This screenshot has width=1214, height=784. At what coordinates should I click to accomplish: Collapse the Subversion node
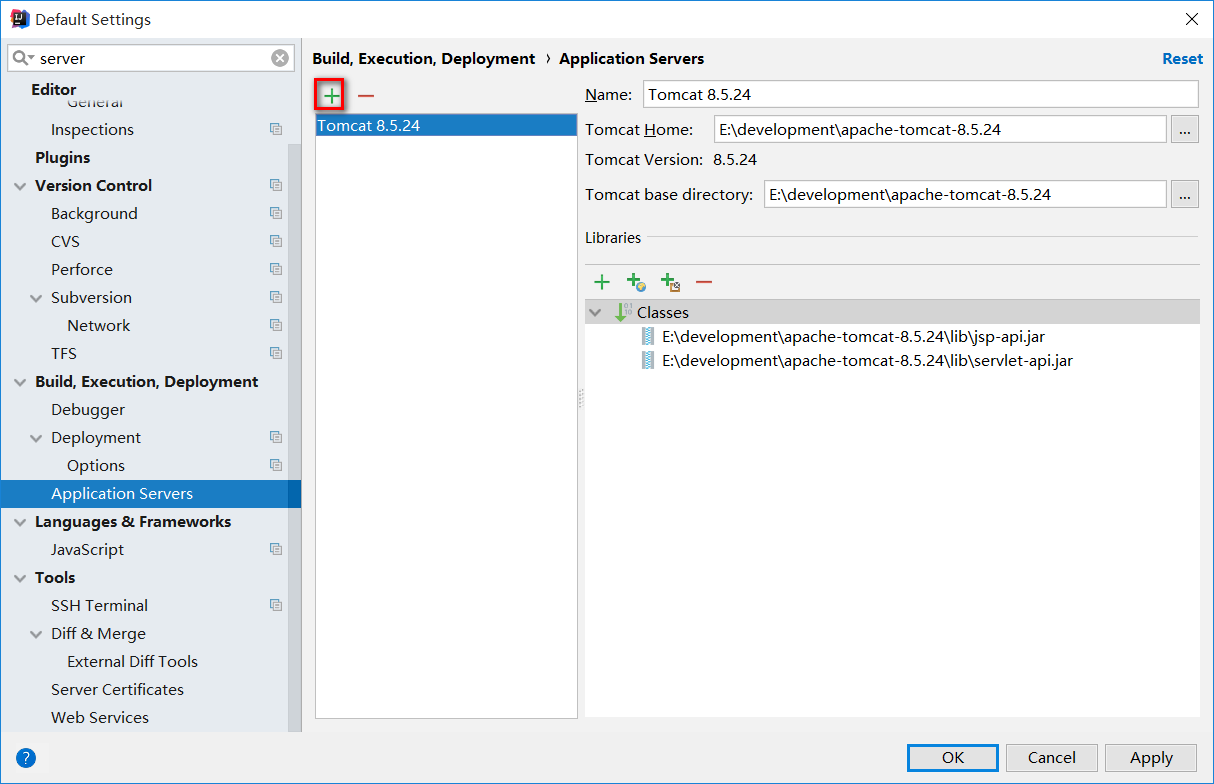36,298
